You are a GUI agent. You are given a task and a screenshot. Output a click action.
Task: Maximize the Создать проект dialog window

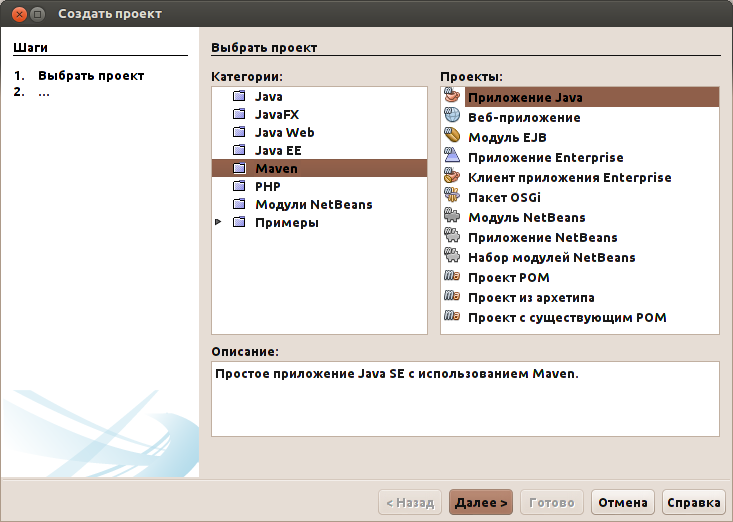coord(37,14)
